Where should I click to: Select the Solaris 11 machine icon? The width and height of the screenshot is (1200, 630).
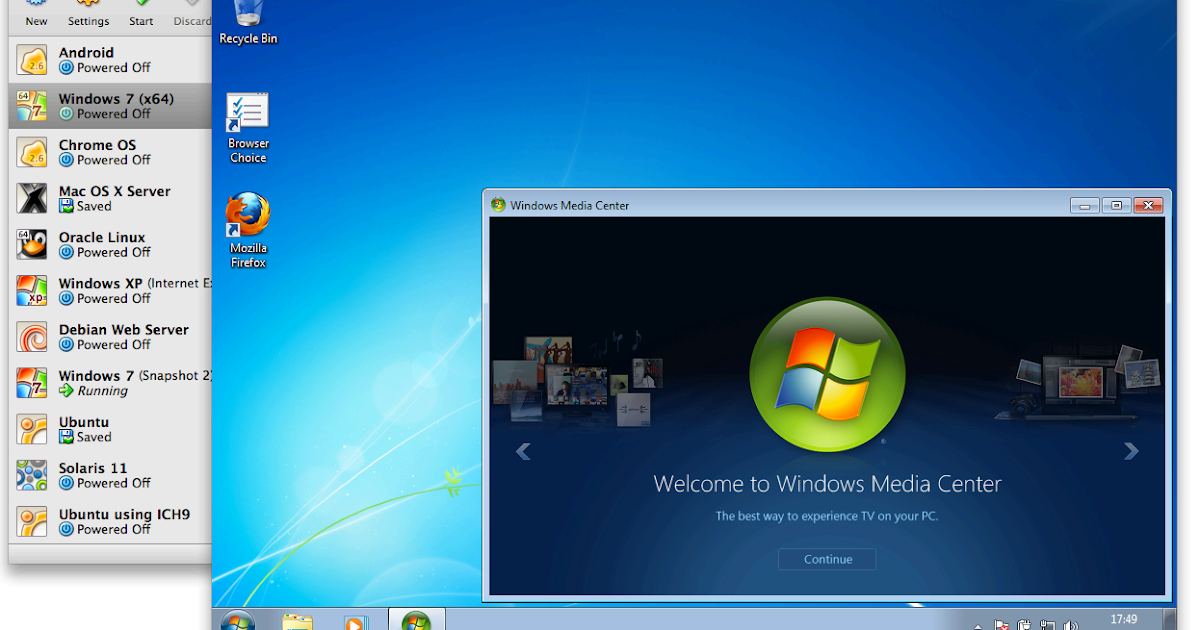pos(32,475)
